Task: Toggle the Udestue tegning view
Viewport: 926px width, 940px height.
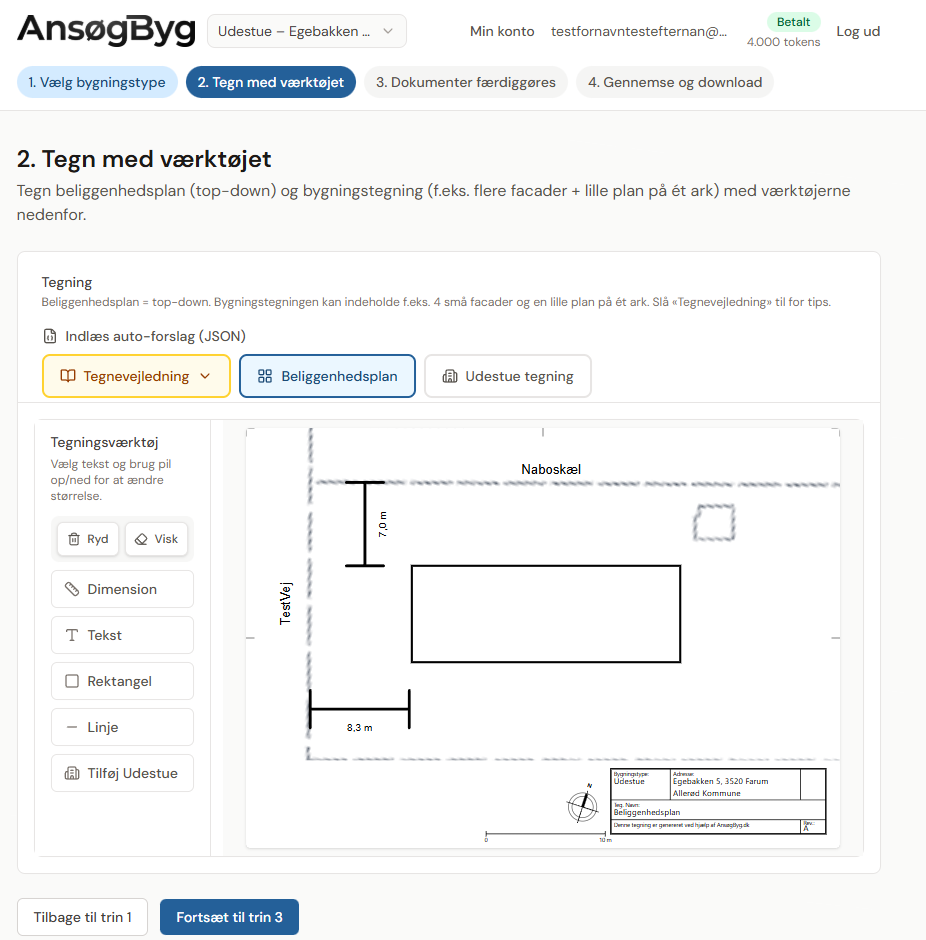Action: click(507, 376)
